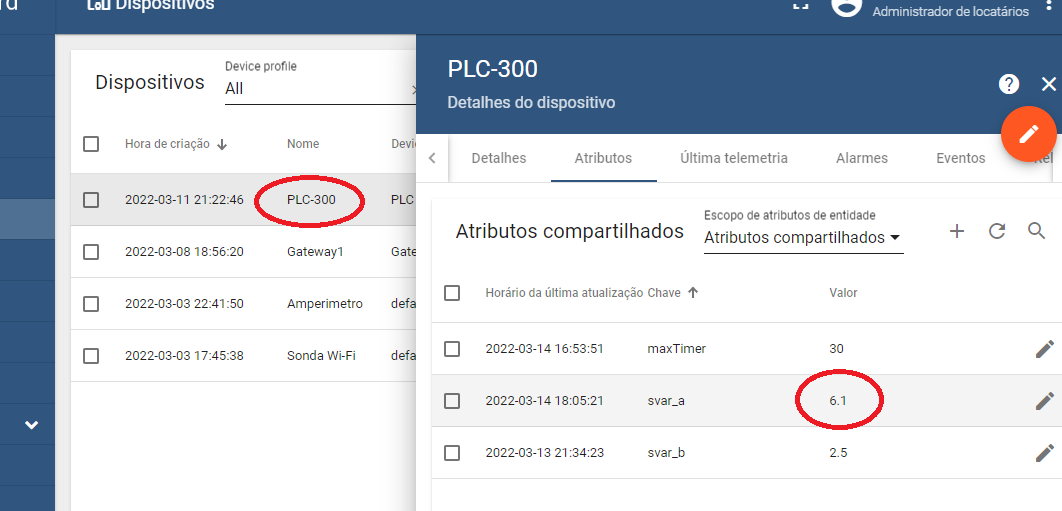Close the PLC-300 details panel
Screen dimensions: 1062x511
tap(1048, 84)
